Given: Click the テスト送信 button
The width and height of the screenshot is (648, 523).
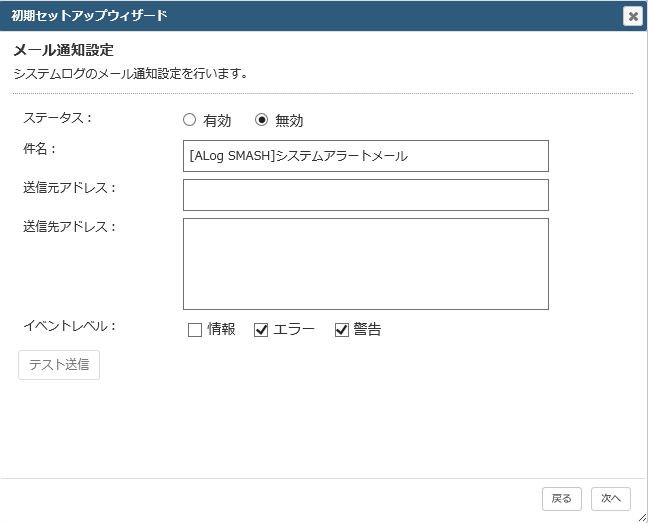Looking at the screenshot, I should tap(59, 365).
